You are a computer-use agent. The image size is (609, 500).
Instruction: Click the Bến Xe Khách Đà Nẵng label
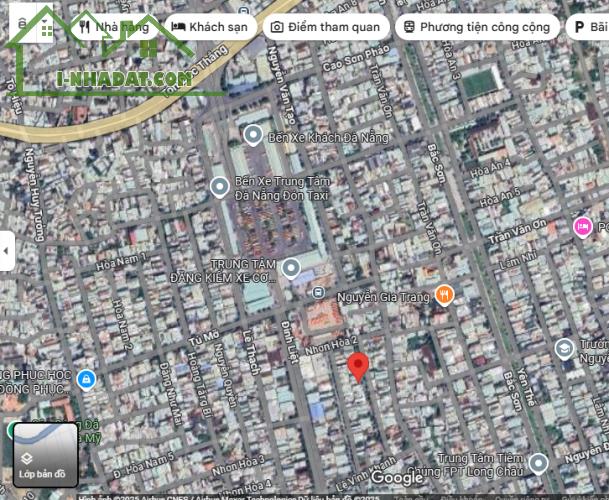[328, 138]
